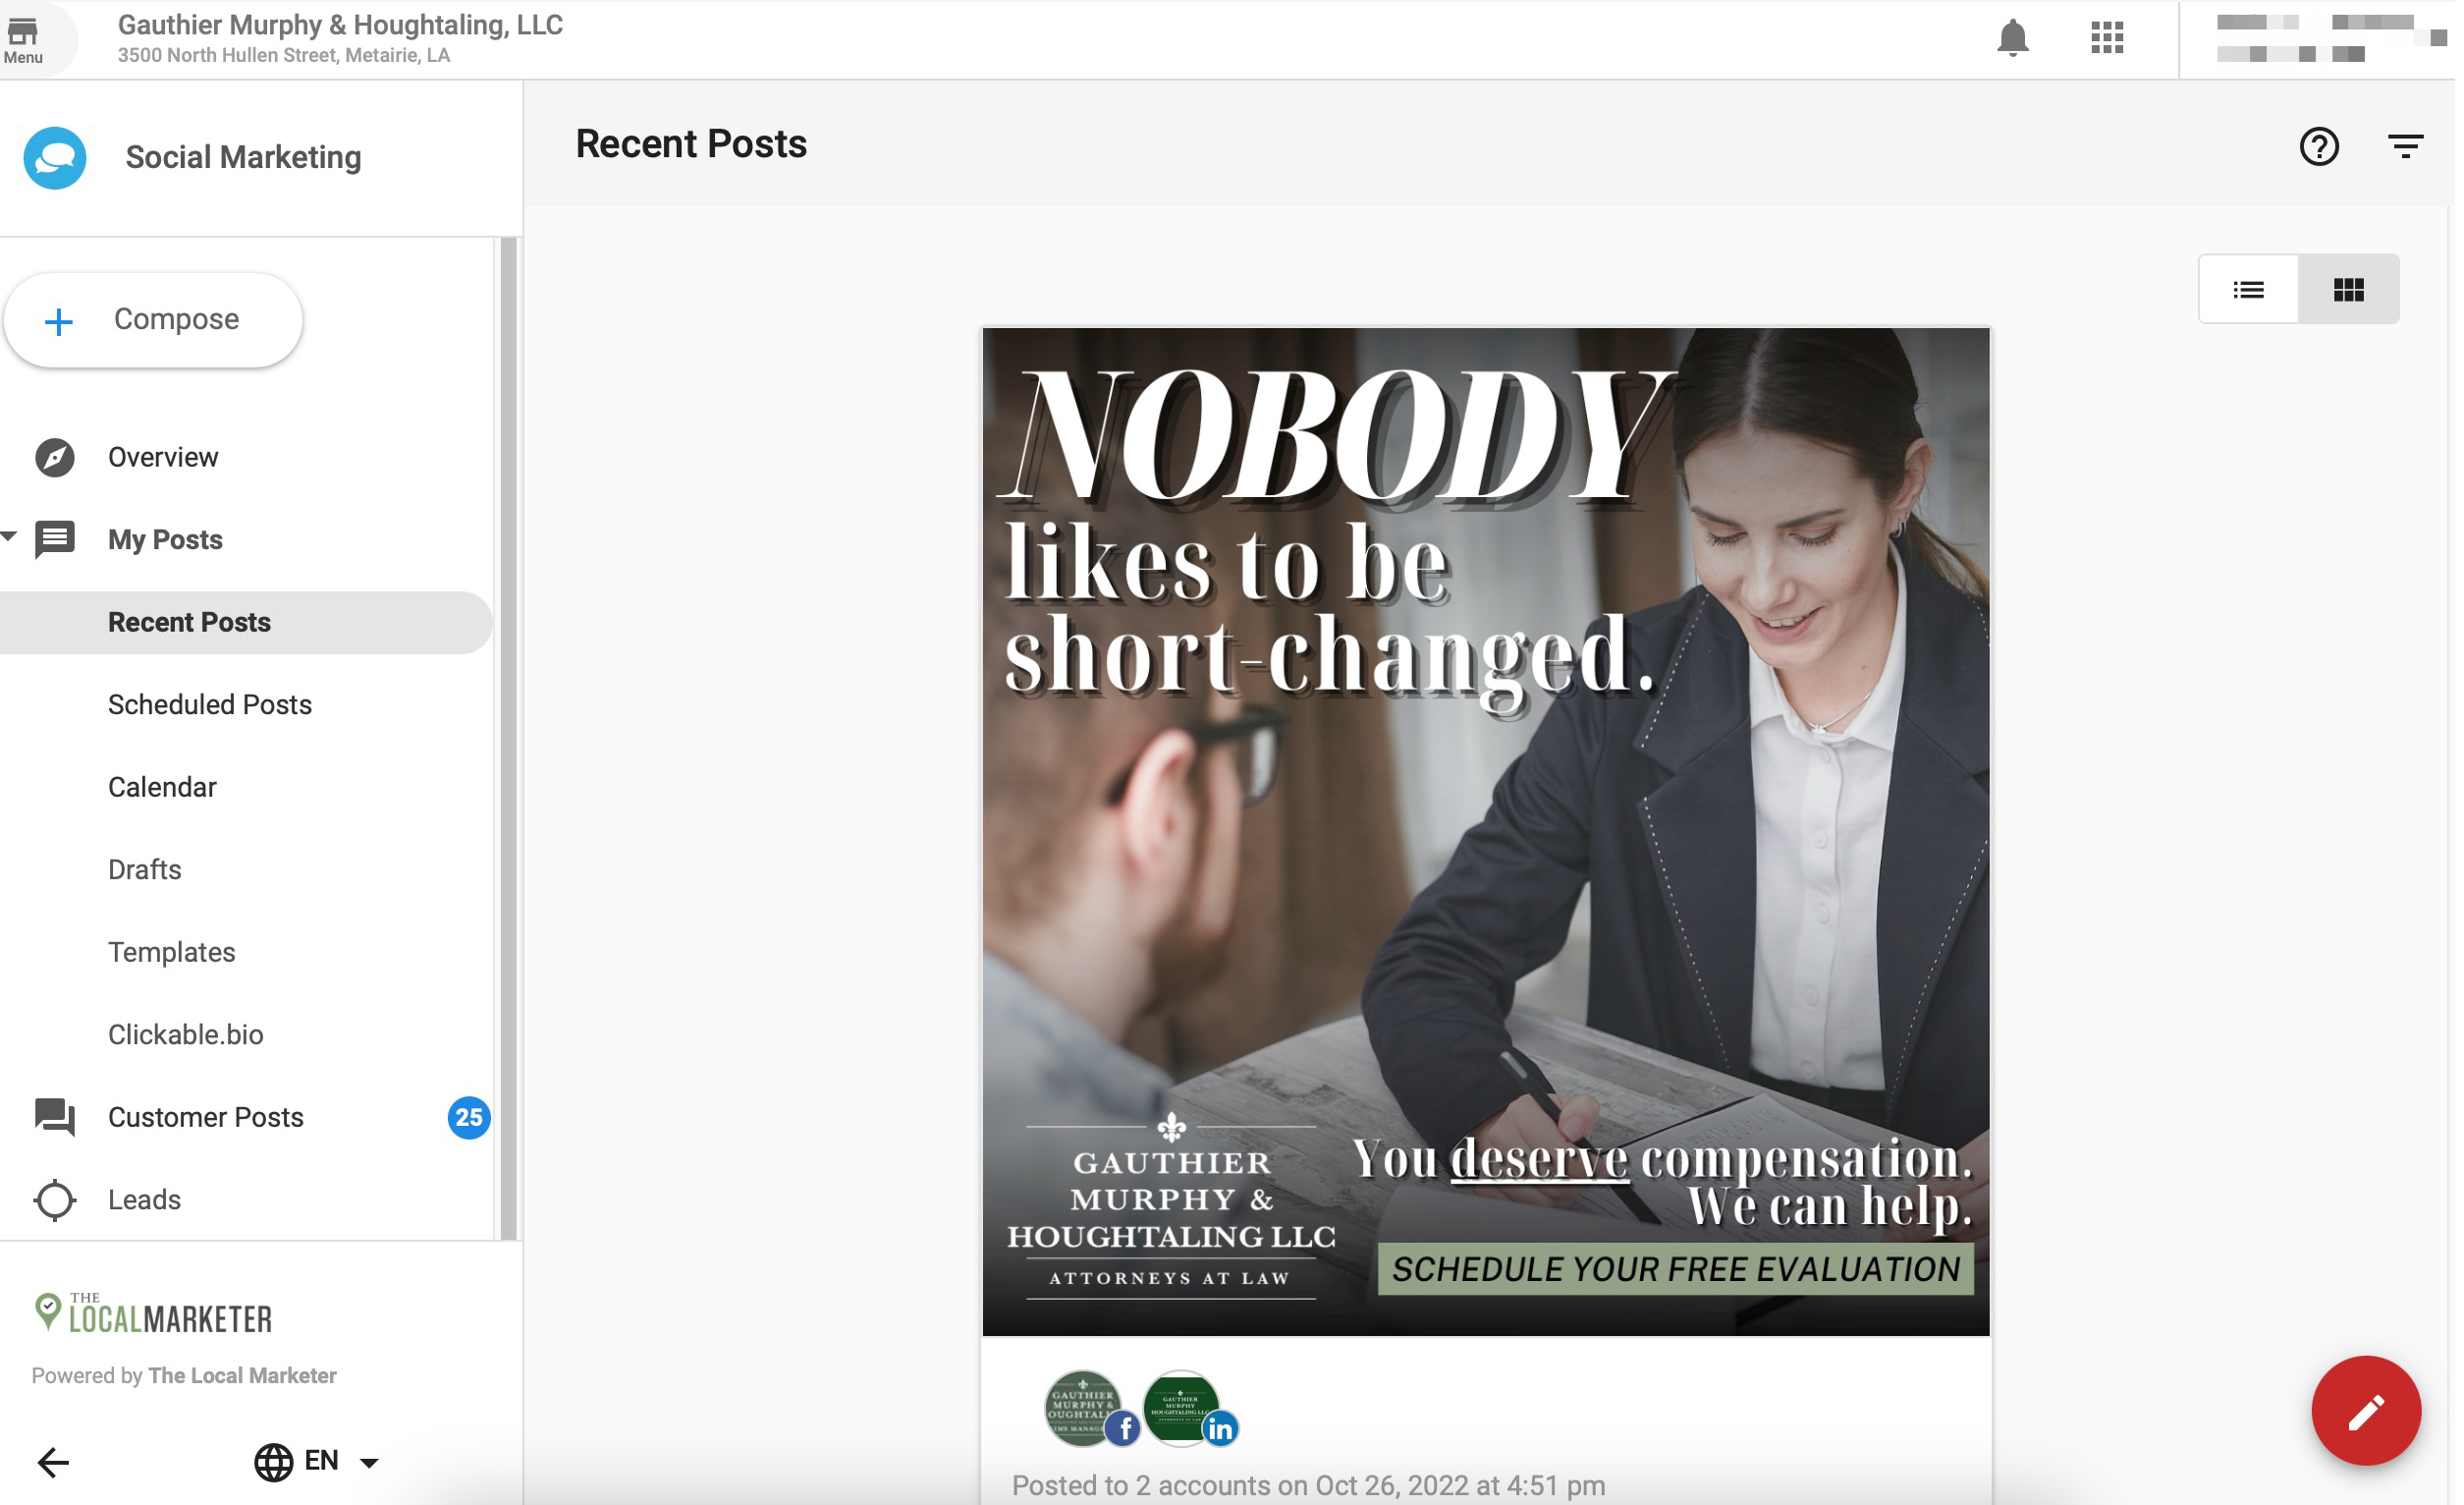
Task: Click the Leads target icon
Action: [55, 1203]
